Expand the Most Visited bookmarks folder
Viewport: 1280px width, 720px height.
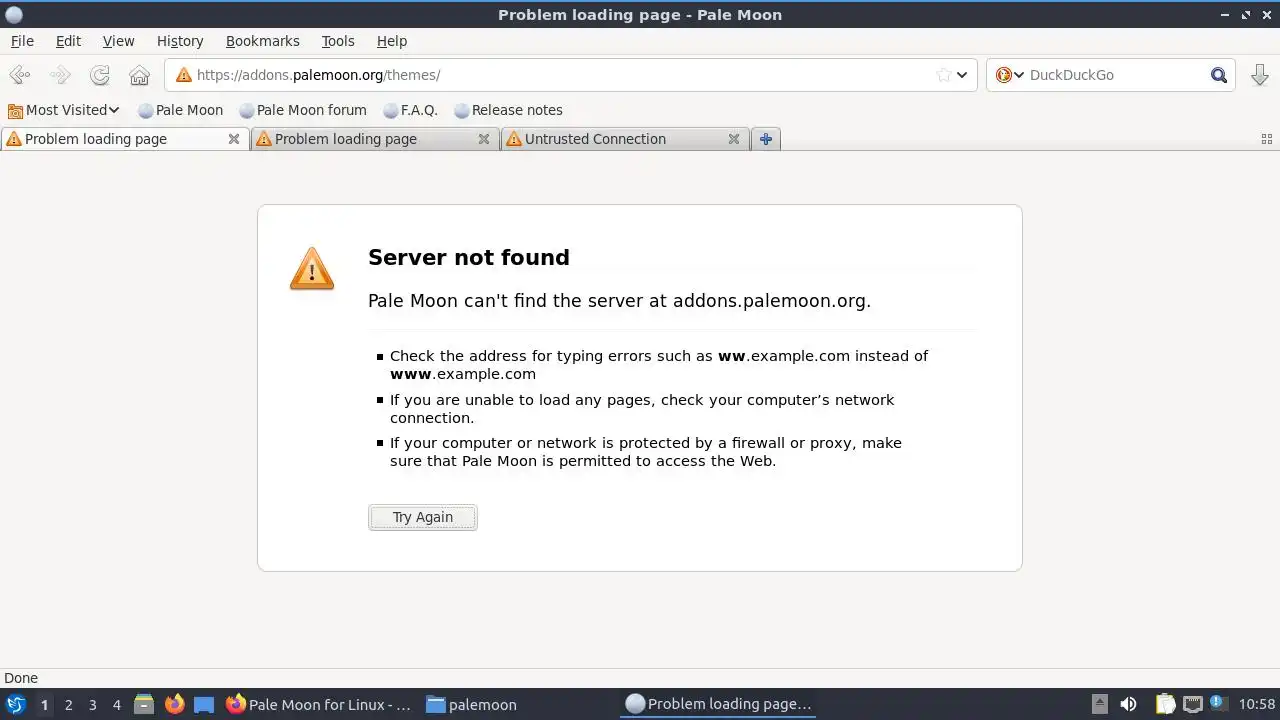(63, 110)
